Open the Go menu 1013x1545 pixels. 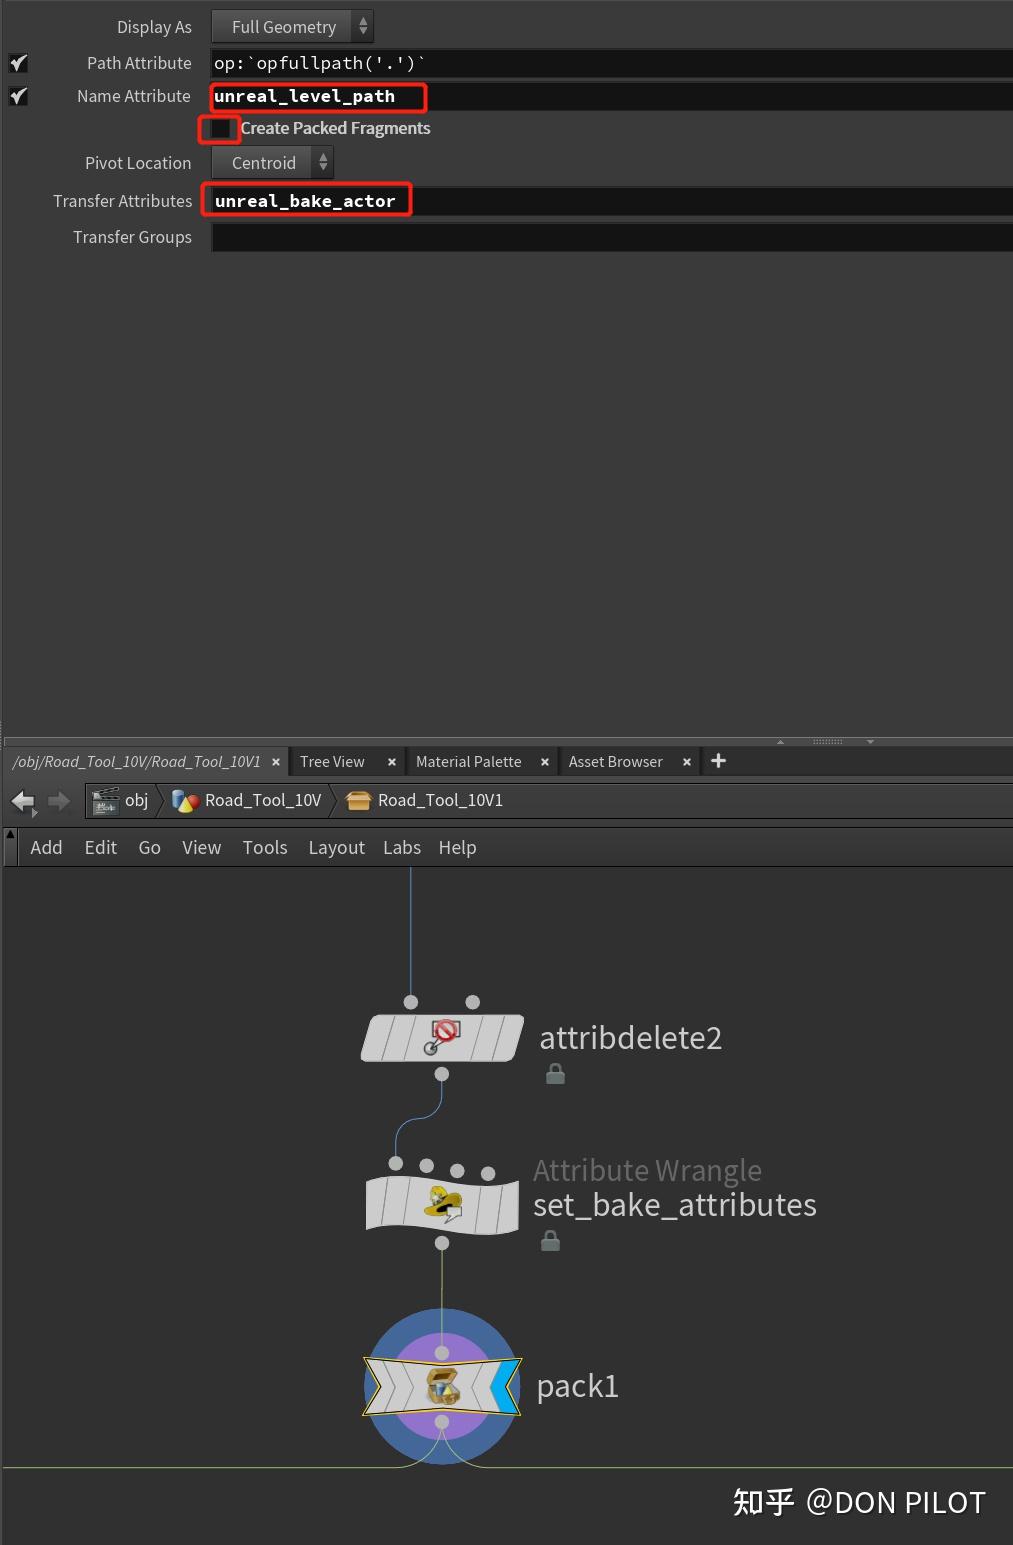(x=150, y=847)
